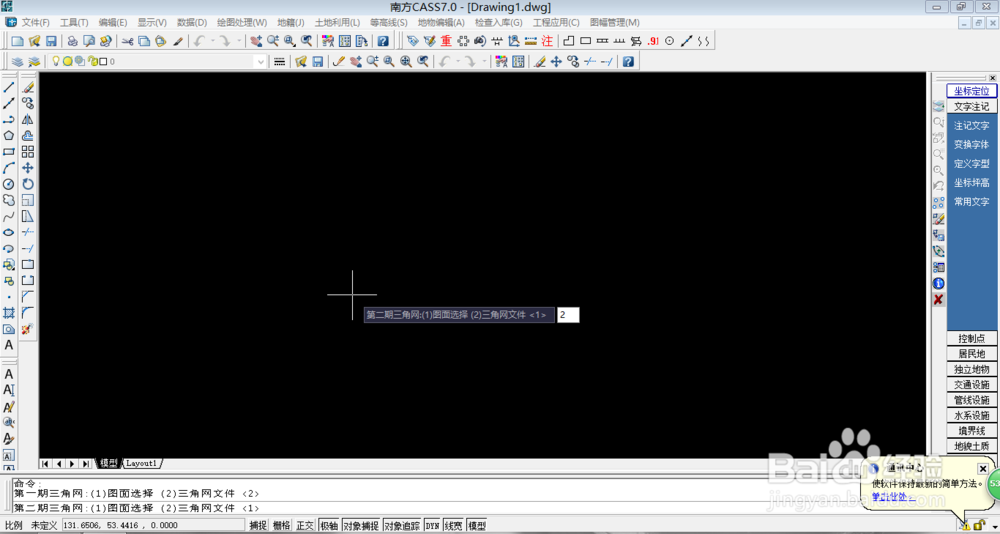The width and height of the screenshot is (1000, 534).
Task: Toggle the 对象追踪 object tracking
Action: 402,526
